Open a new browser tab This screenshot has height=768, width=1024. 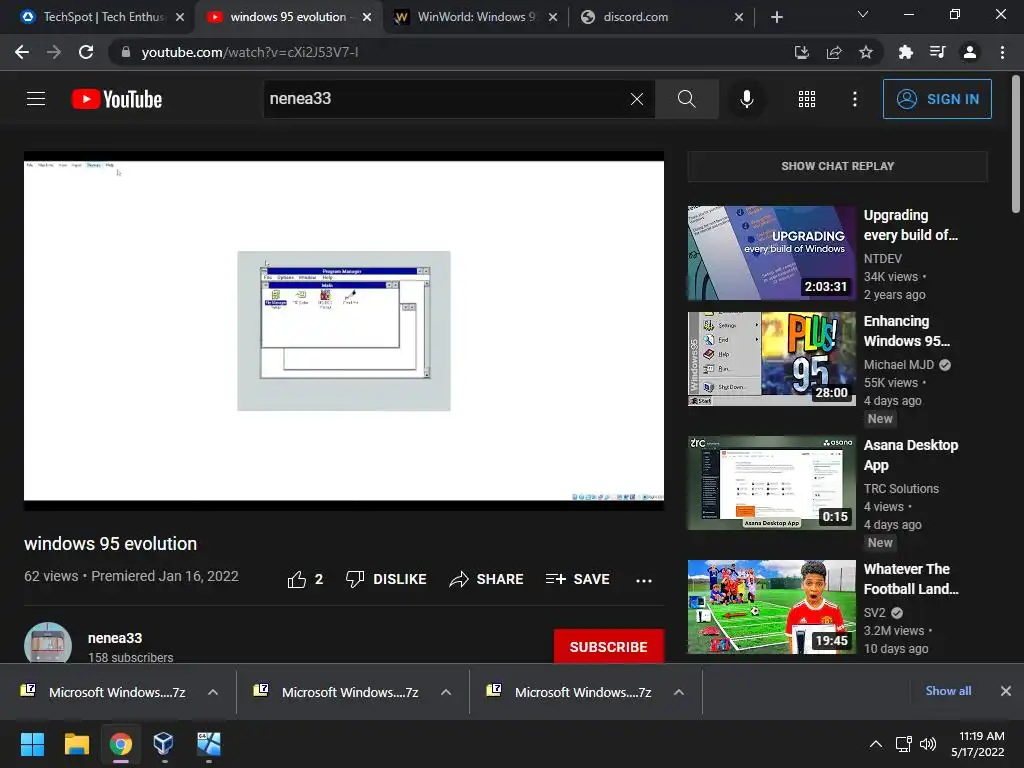click(776, 17)
